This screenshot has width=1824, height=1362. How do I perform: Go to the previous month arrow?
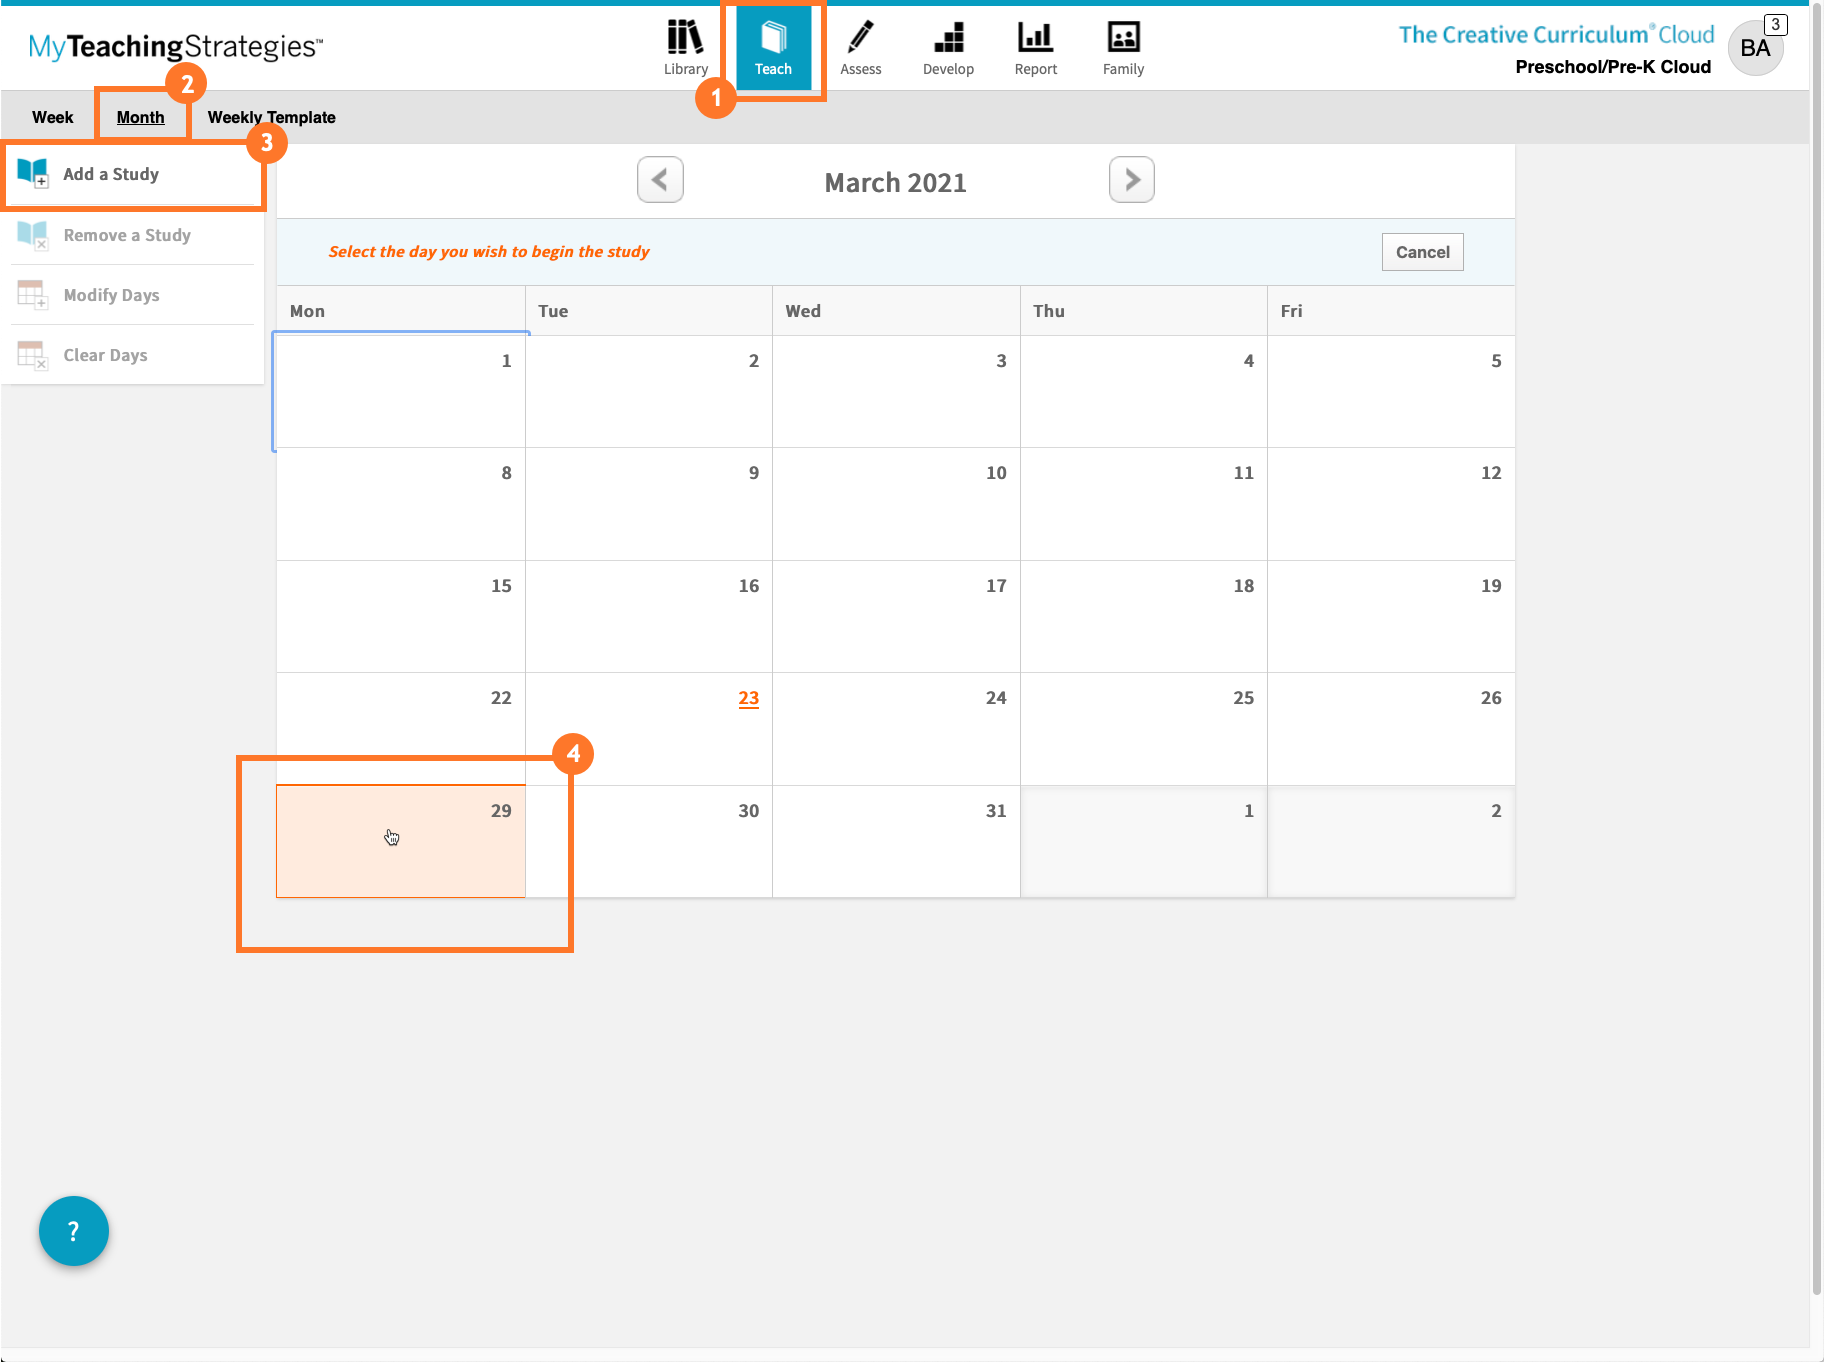point(660,180)
